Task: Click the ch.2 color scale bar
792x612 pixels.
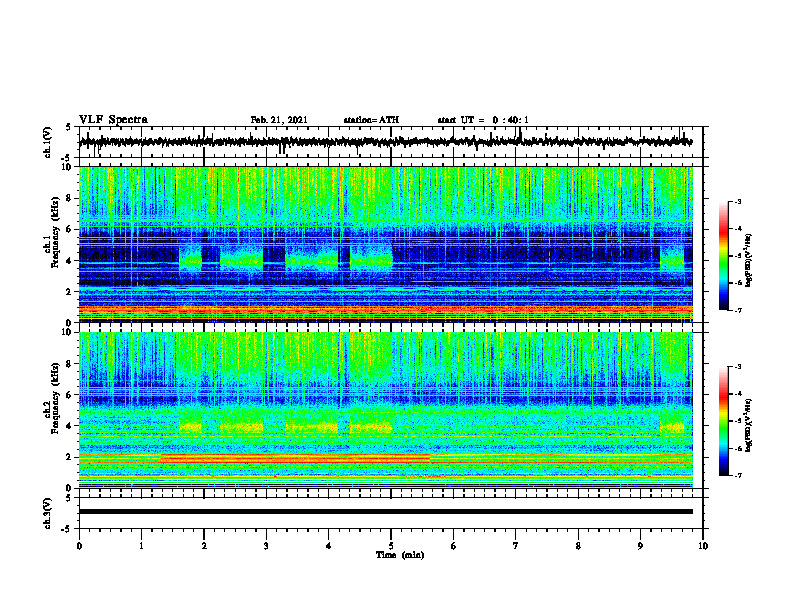Action: click(723, 421)
